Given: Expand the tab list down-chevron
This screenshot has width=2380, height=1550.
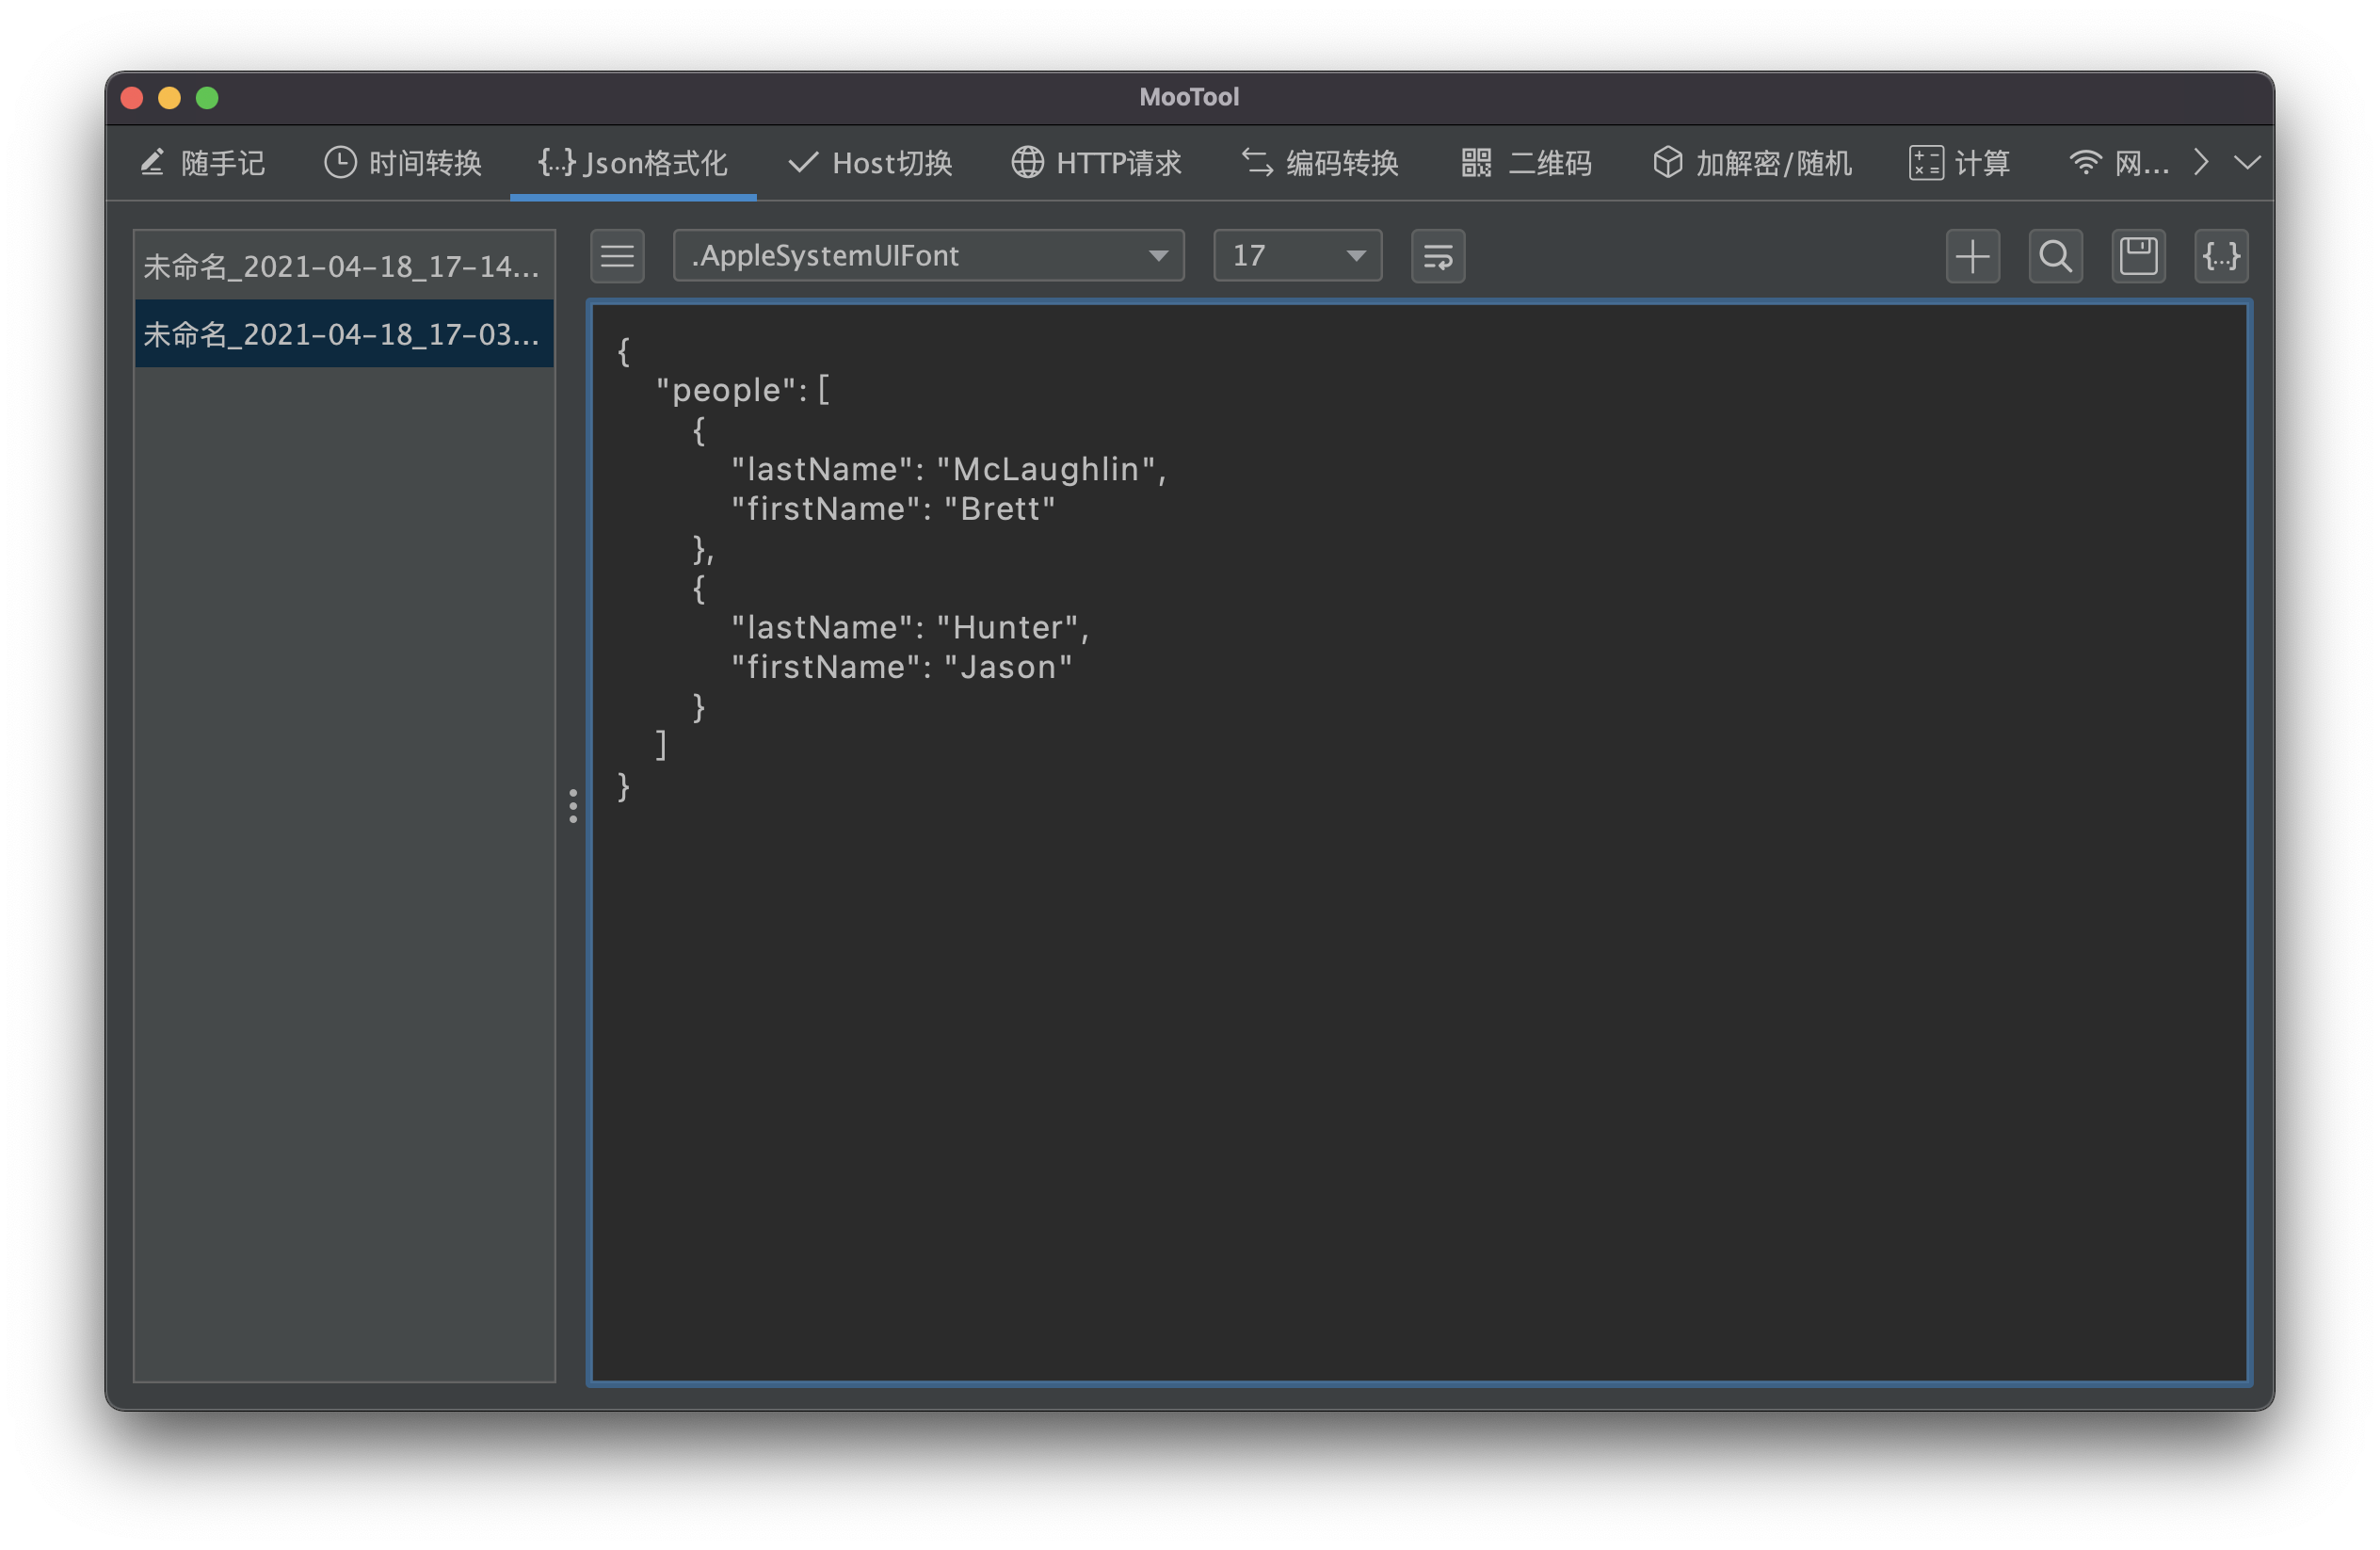Looking at the screenshot, I should [x=2247, y=162].
